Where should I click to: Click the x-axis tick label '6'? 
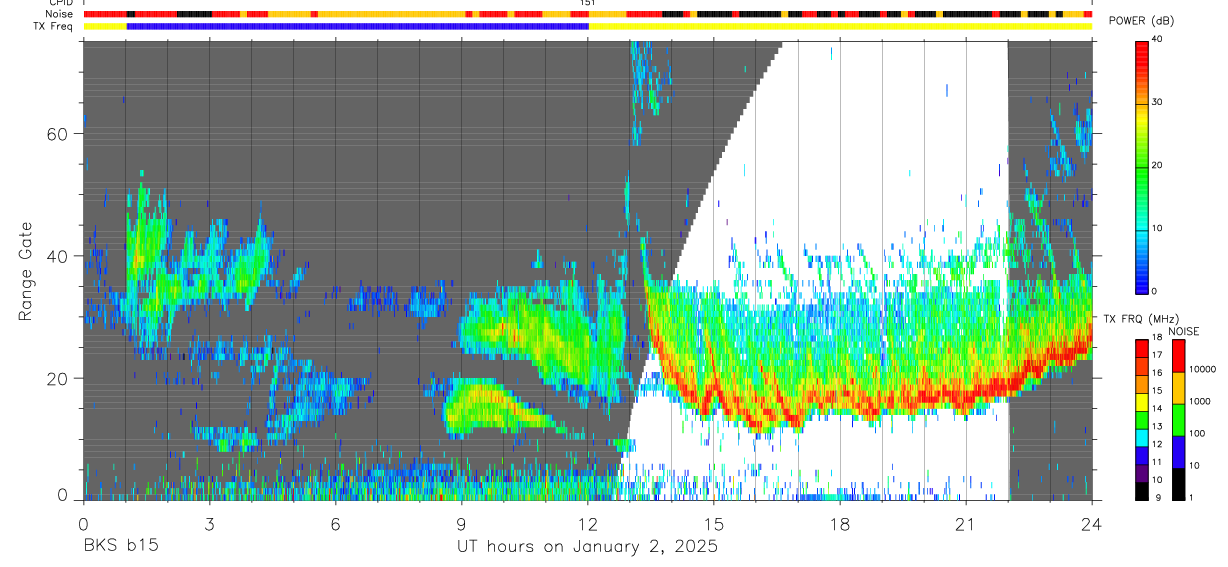tap(335, 524)
